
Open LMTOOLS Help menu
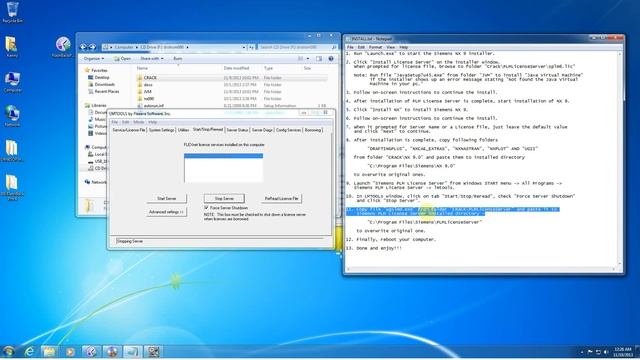pyautogui.click(x=152, y=122)
